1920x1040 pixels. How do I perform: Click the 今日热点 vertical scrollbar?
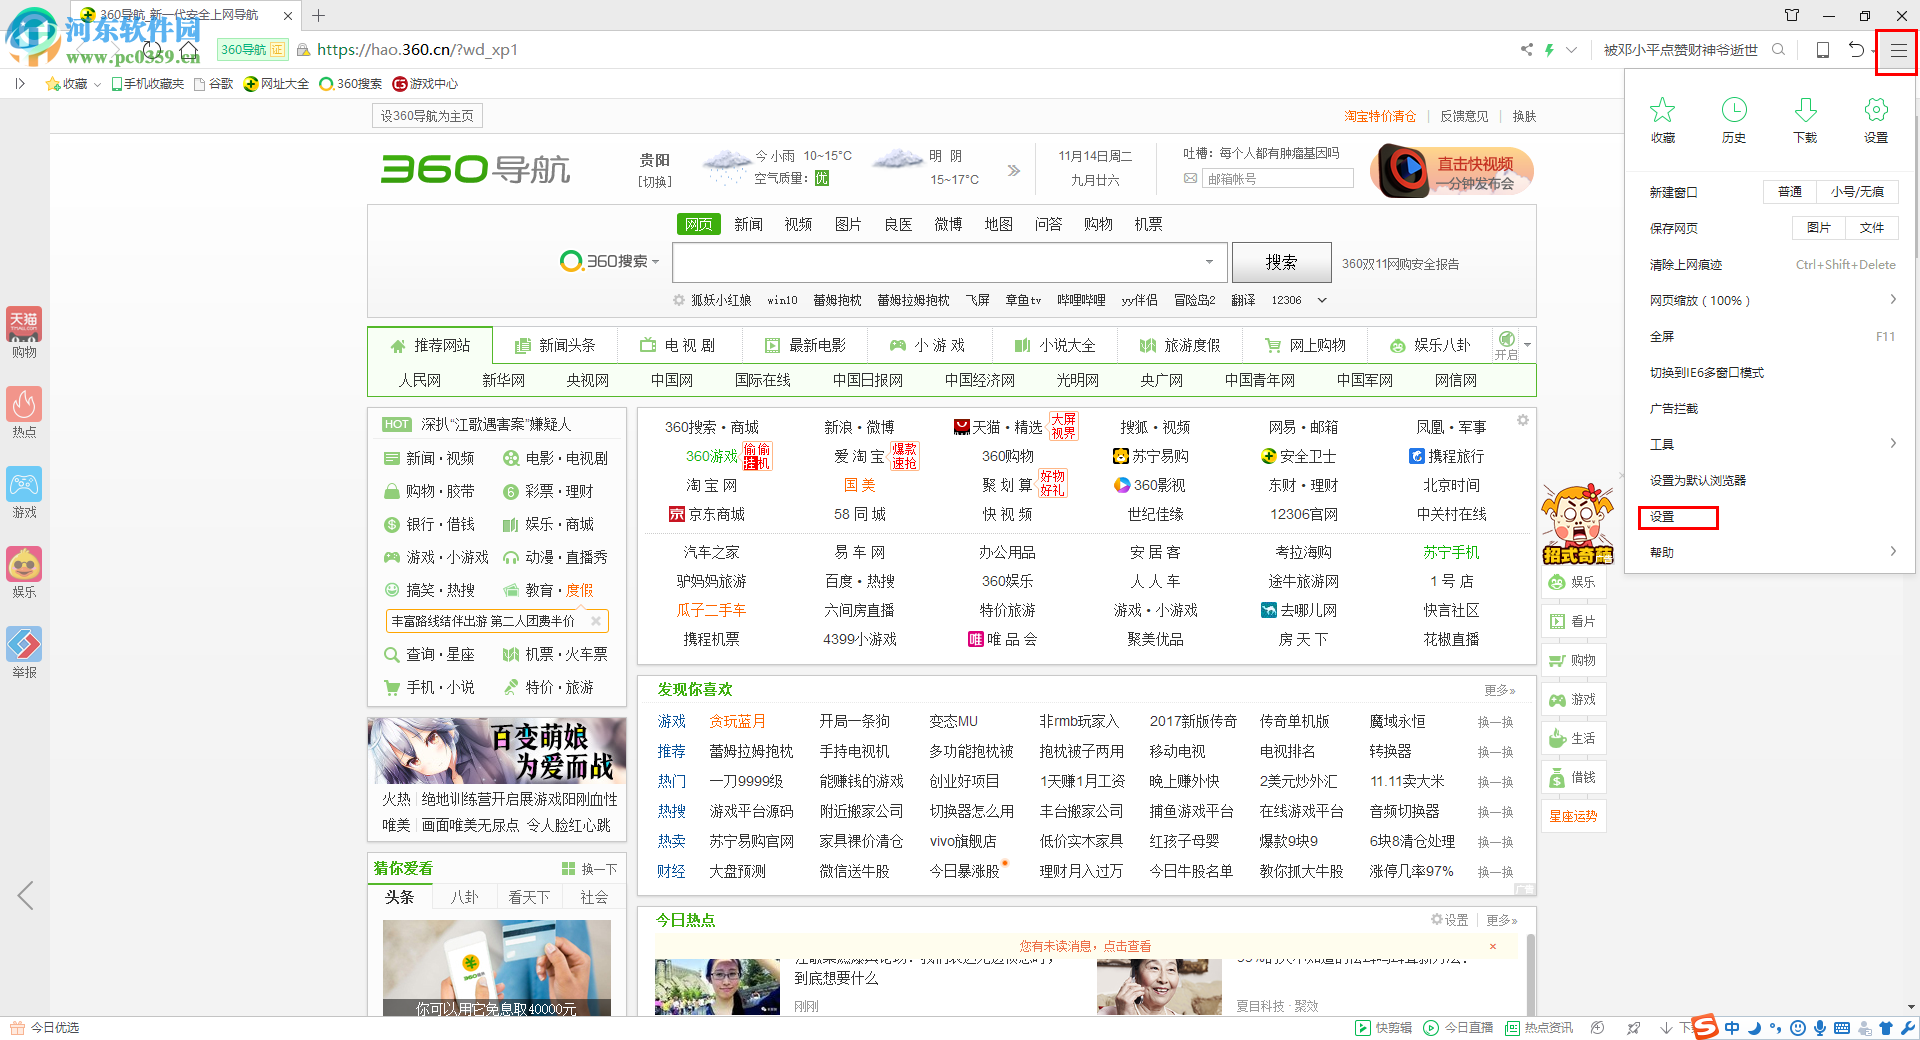[1529, 975]
